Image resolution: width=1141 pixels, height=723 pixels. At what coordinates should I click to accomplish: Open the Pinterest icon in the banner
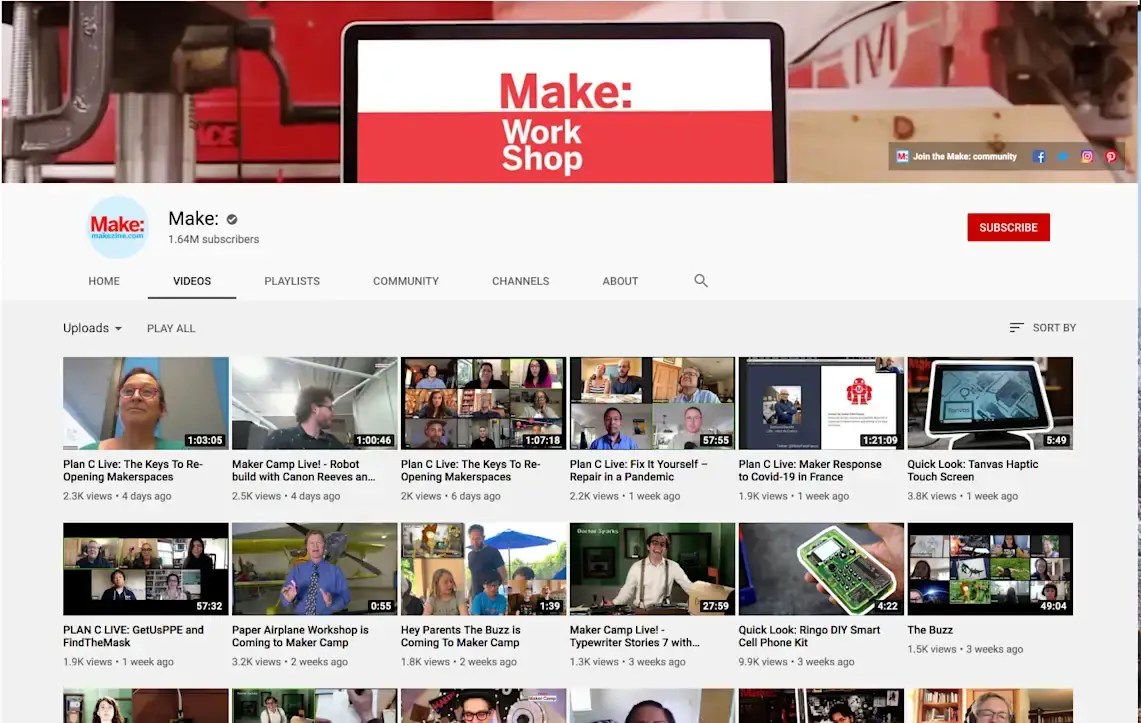point(1110,156)
